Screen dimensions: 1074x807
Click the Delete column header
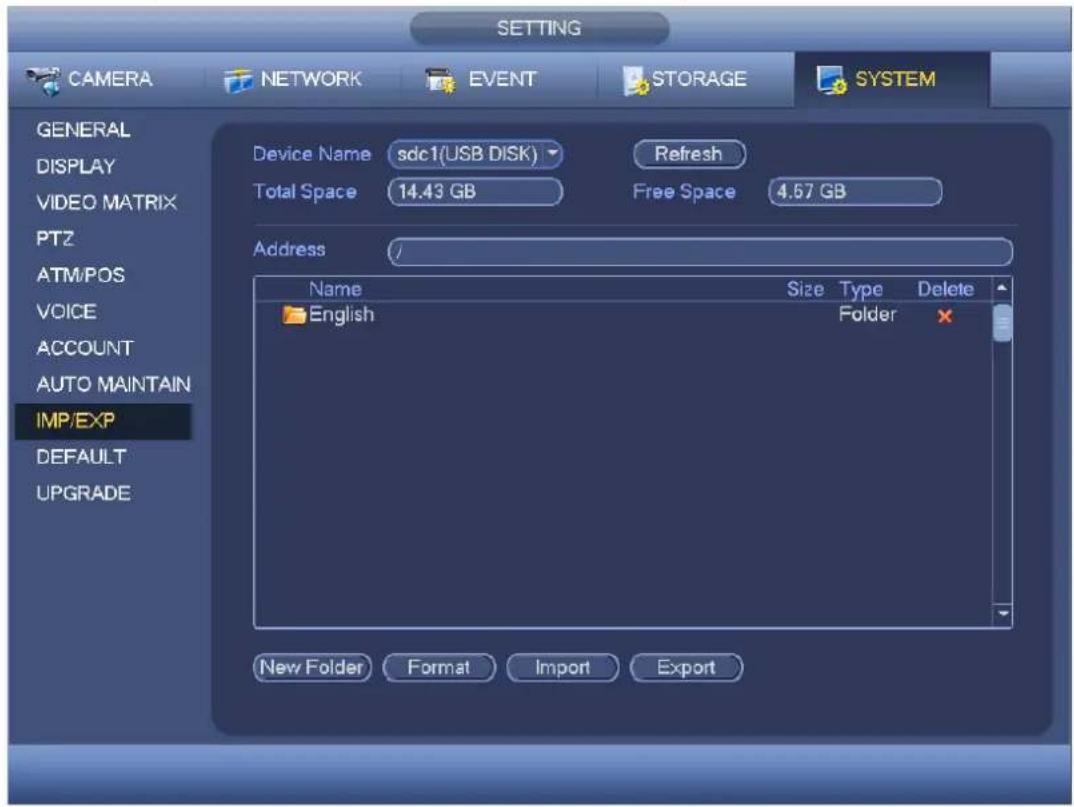[x=945, y=289]
